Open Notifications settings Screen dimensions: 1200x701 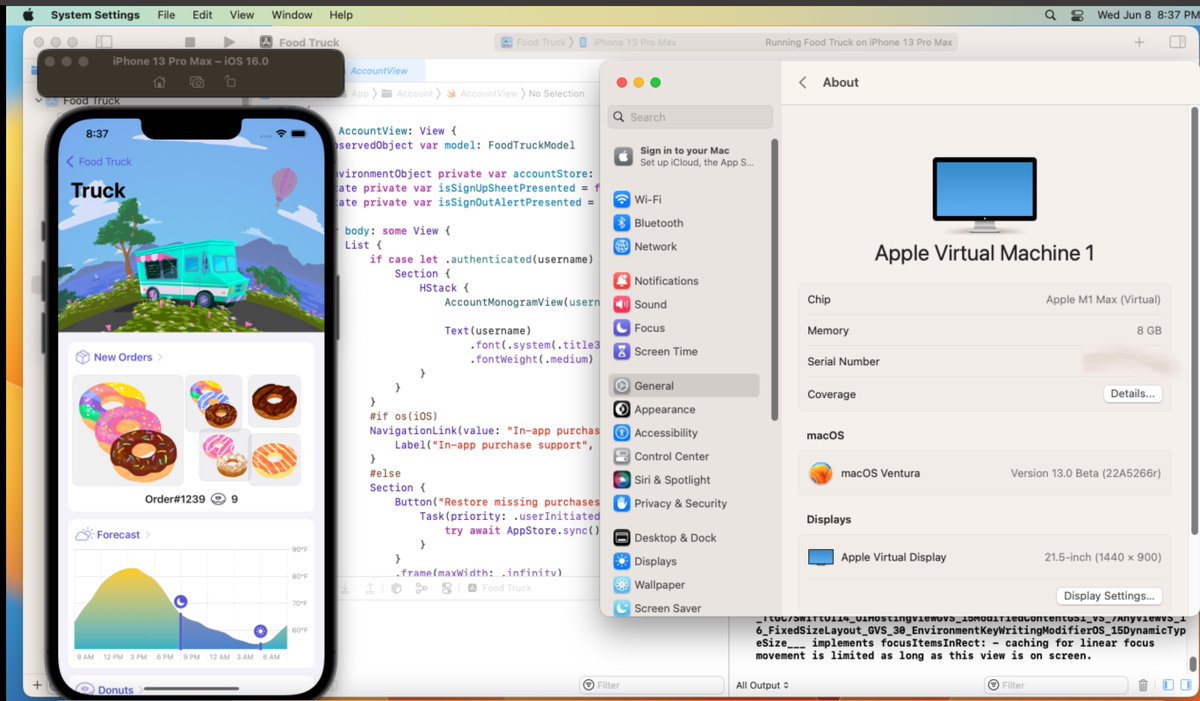(685, 281)
